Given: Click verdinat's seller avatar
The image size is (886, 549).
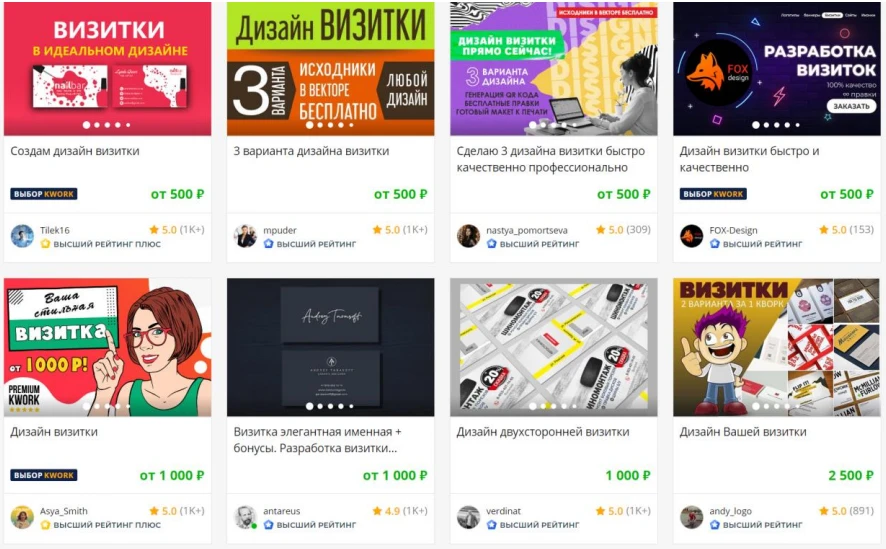Looking at the screenshot, I should click(x=468, y=517).
